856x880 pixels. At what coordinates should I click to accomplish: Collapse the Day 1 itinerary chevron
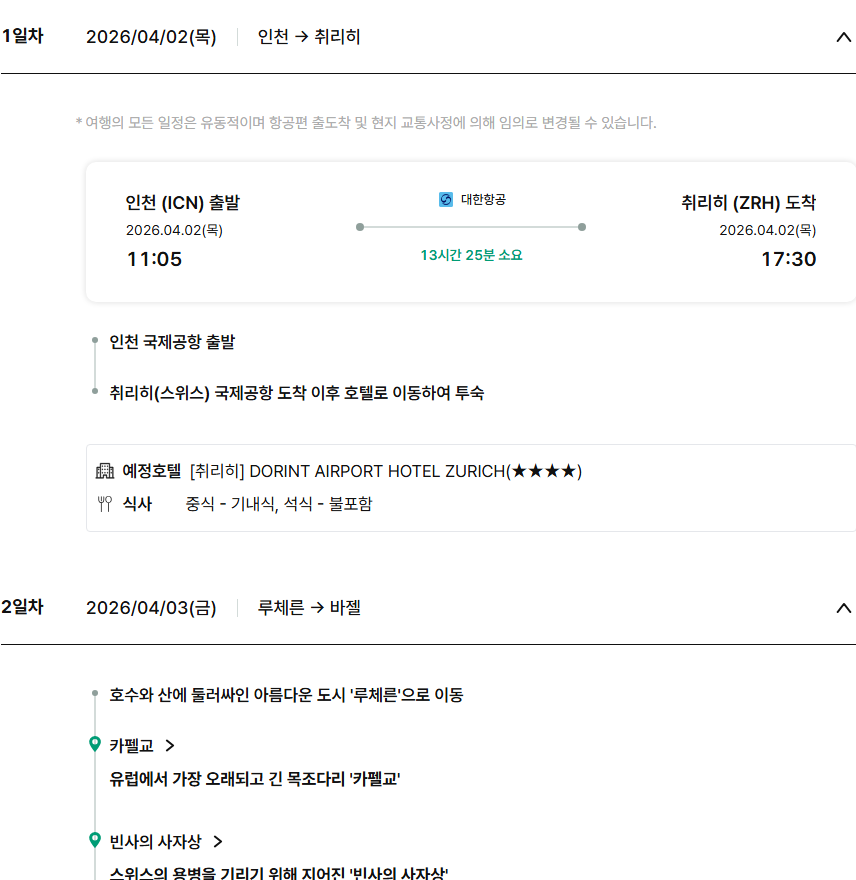[843, 38]
